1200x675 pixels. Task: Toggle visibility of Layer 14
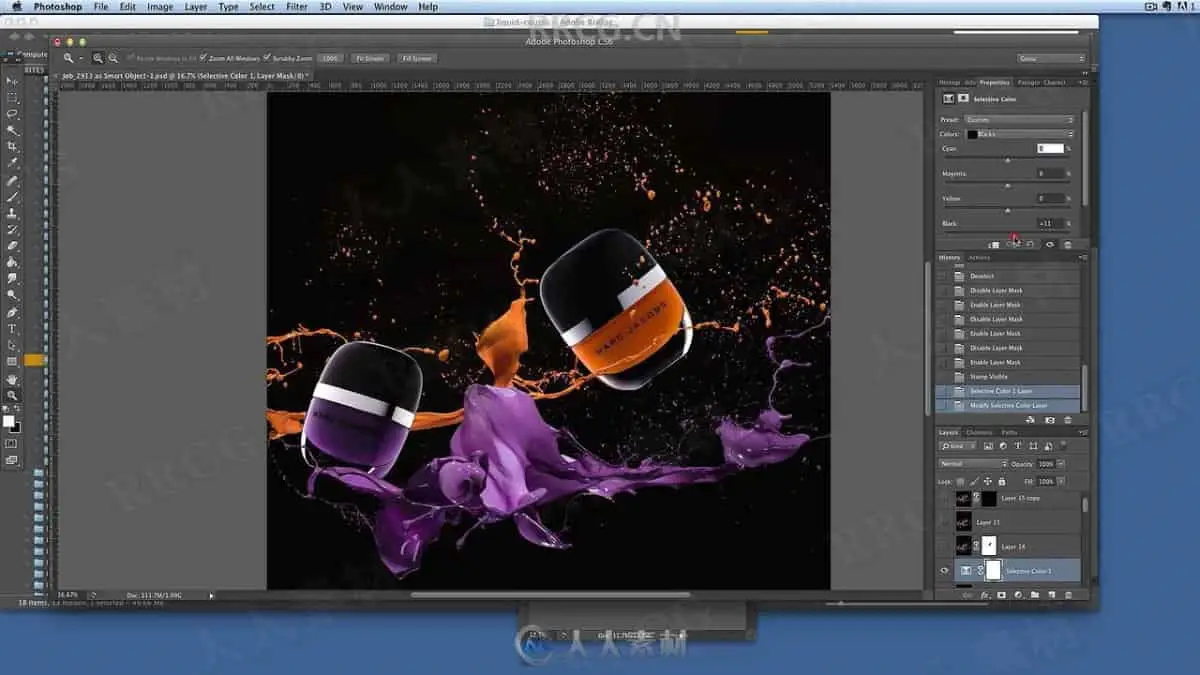945,546
